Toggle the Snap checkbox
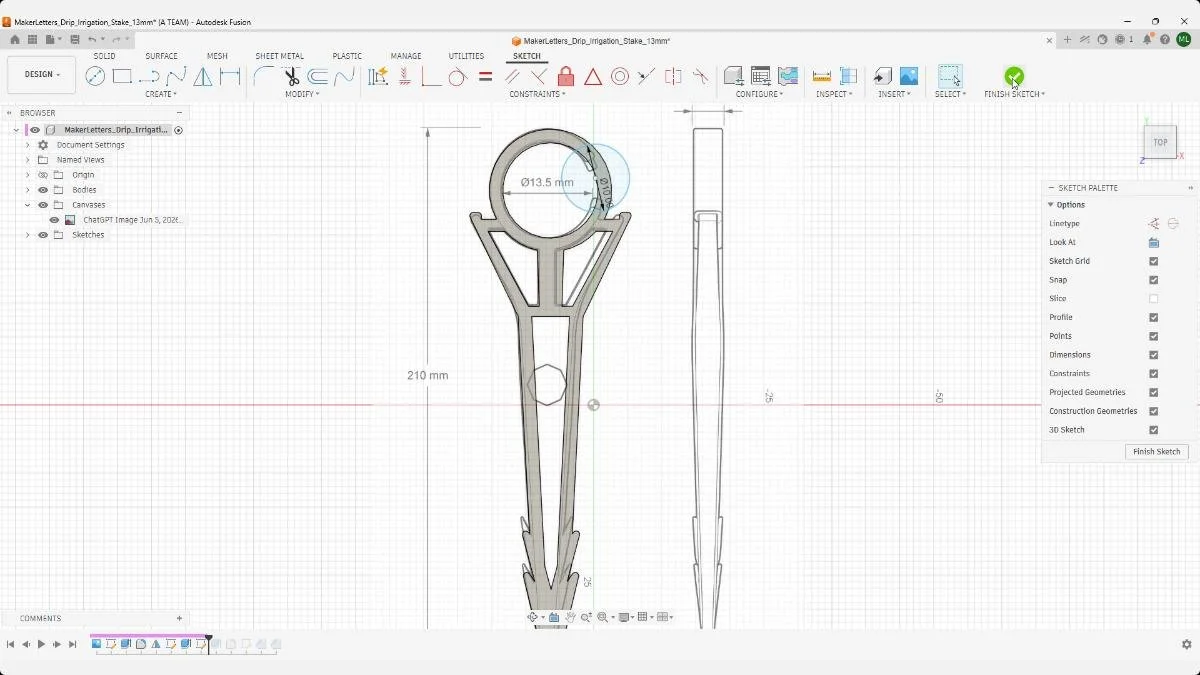Viewport: 1200px width, 675px height. pyautogui.click(x=1153, y=280)
